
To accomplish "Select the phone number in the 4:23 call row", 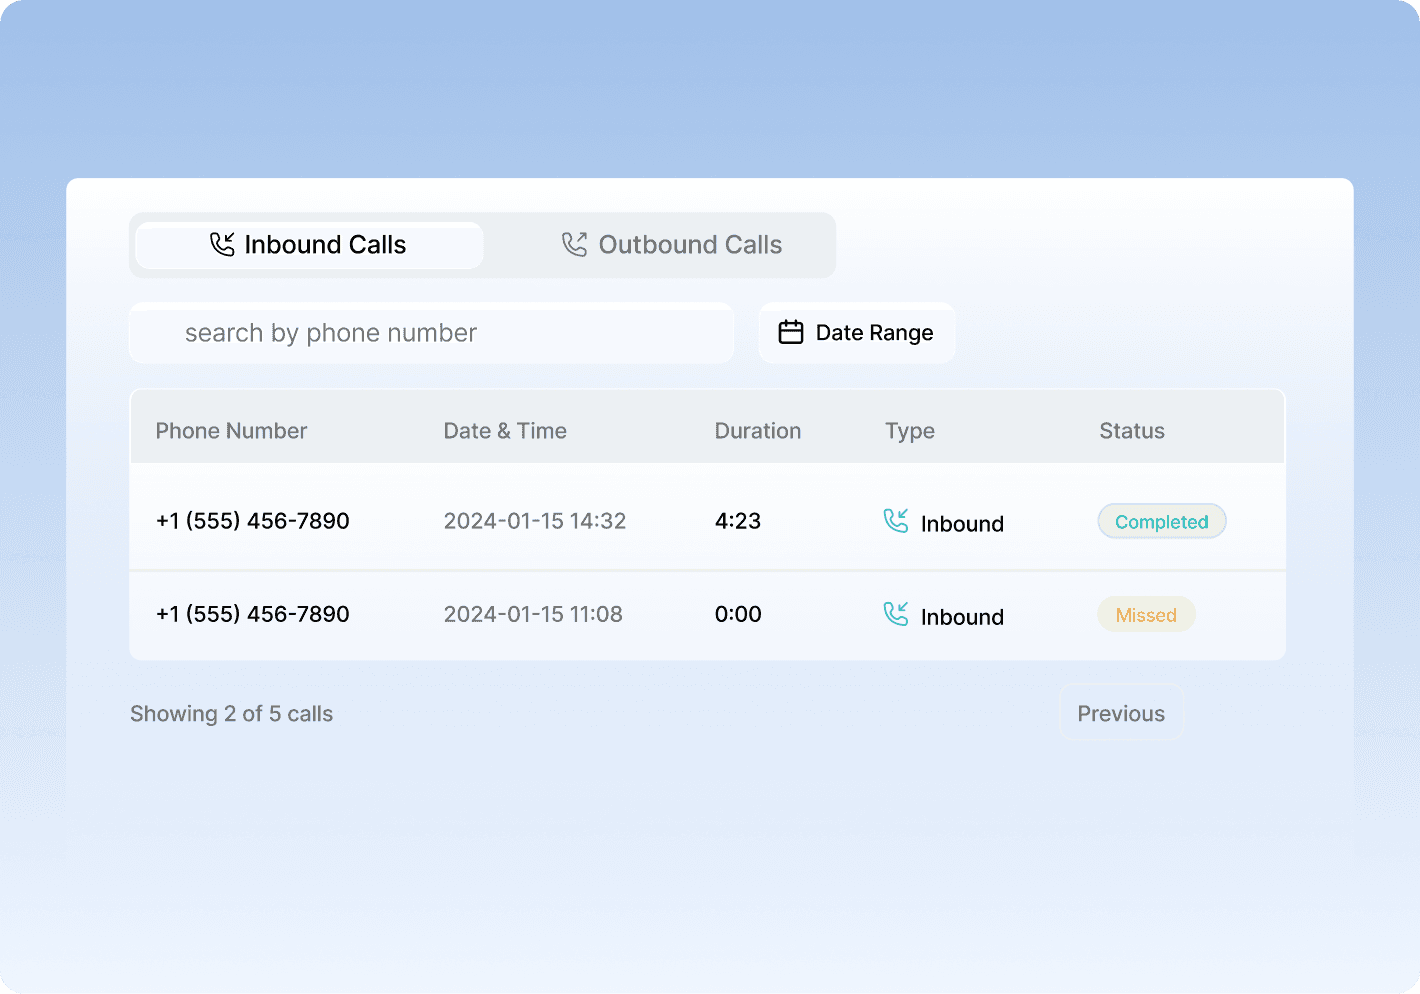I will coord(253,521).
